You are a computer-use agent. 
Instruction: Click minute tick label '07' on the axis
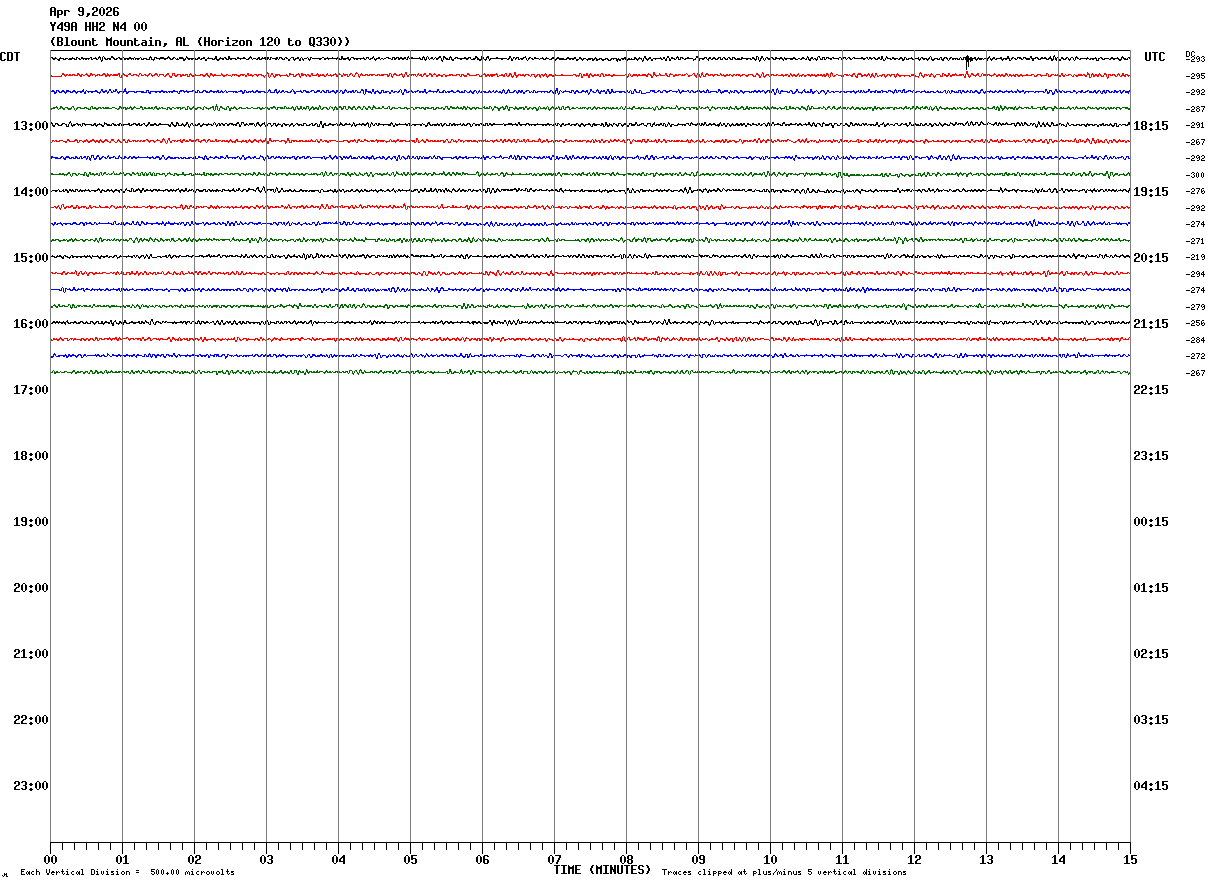[x=554, y=860]
